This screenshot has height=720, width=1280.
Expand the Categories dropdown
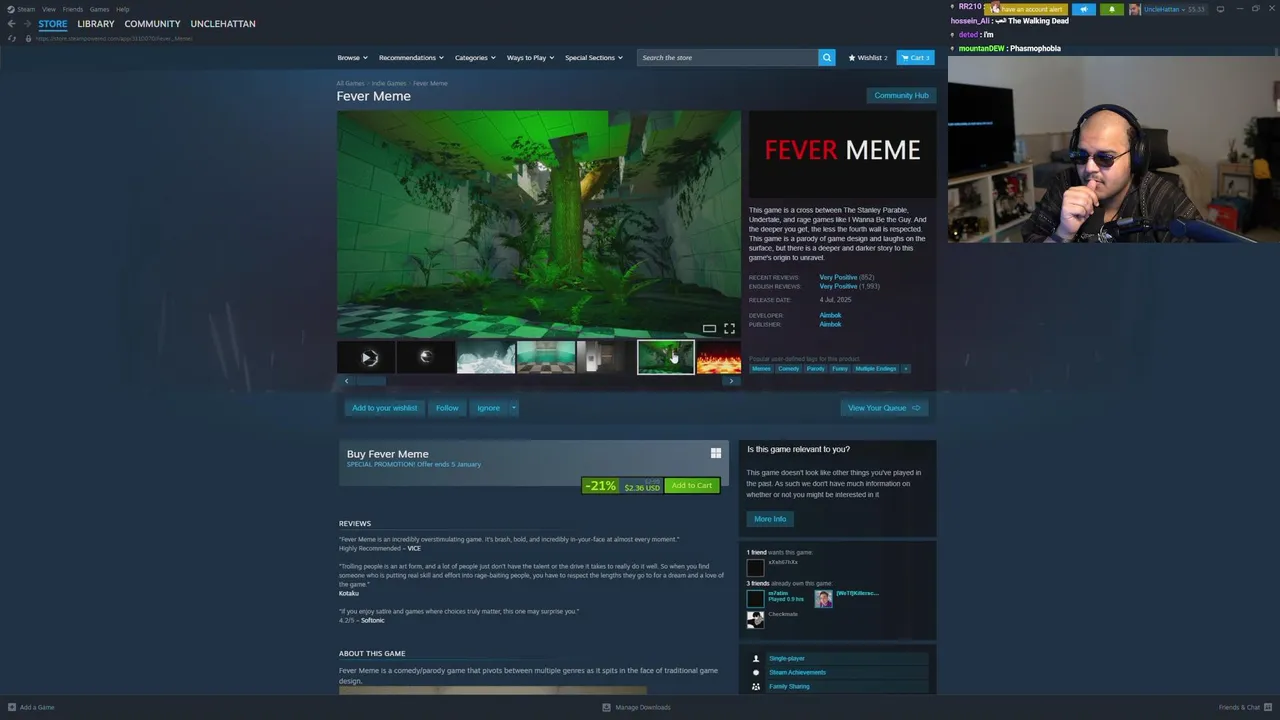pos(475,58)
